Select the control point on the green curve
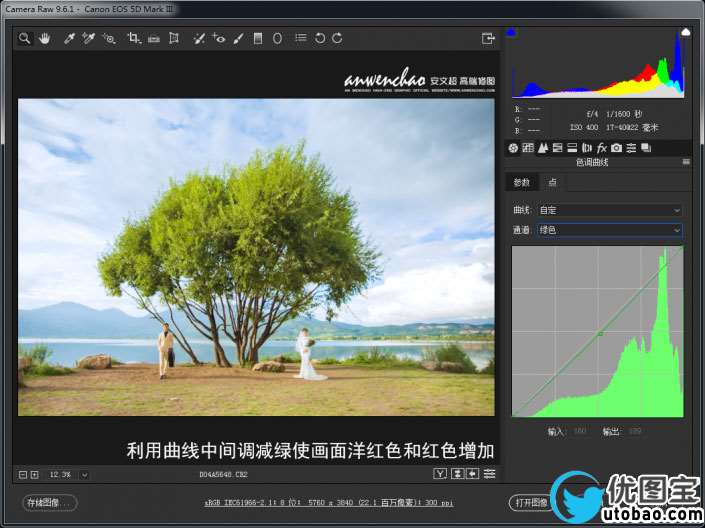This screenshot has width=705, height=528. [600, 334]
